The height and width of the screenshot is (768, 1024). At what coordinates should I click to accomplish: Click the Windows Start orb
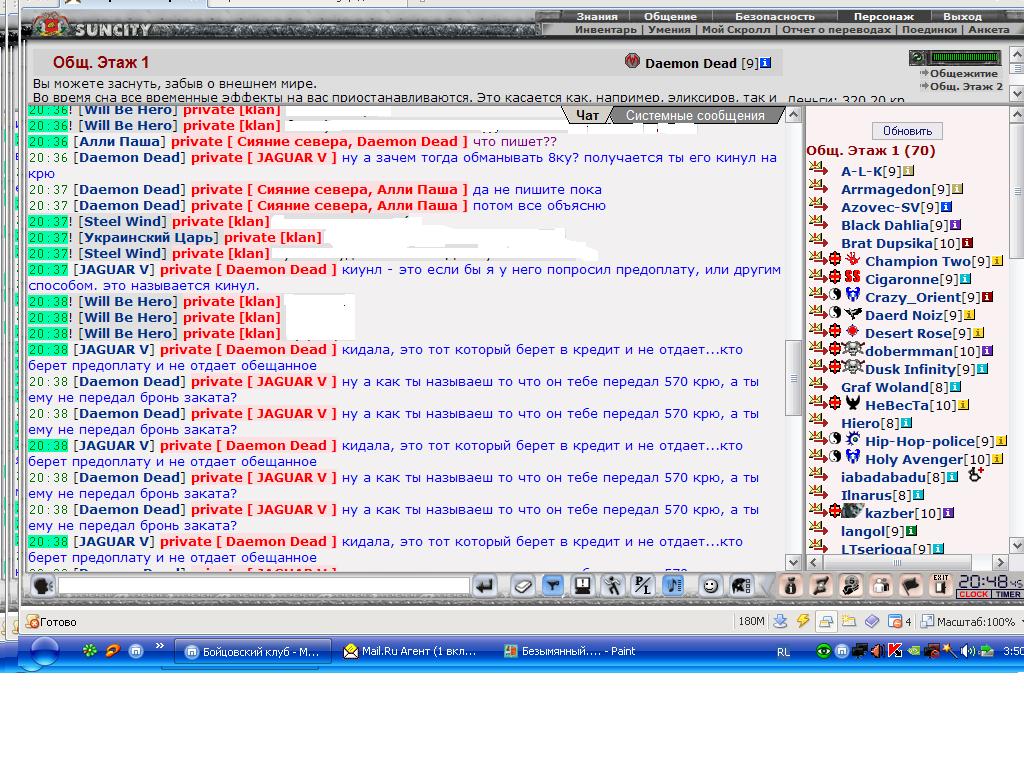click(44, 651)
